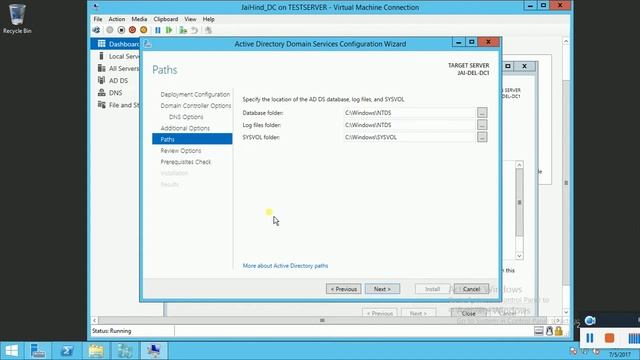640x360 pixels.
Task: Click the wizard title bar icon
Action: tap(148, 44)
